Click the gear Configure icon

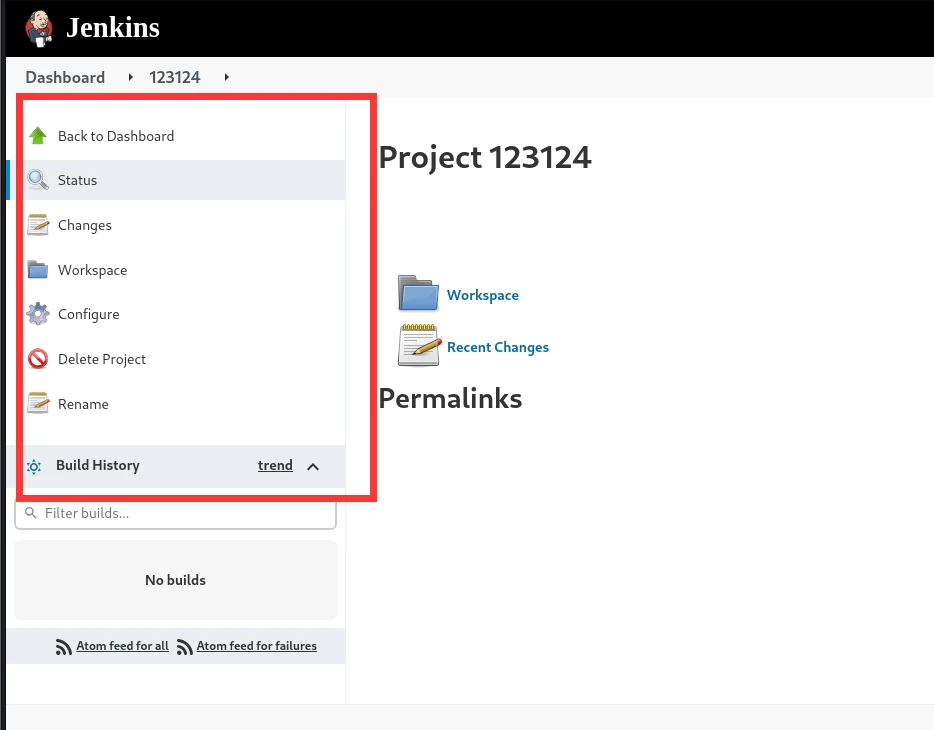pos(38,314)
